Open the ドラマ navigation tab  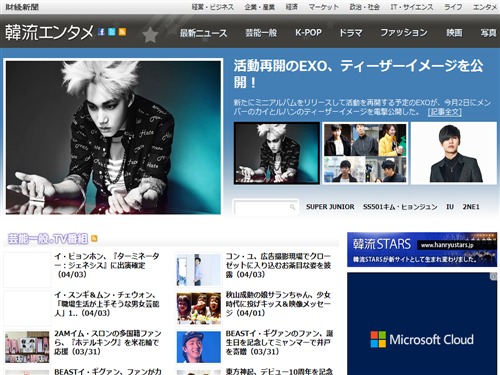pos(351,33)
